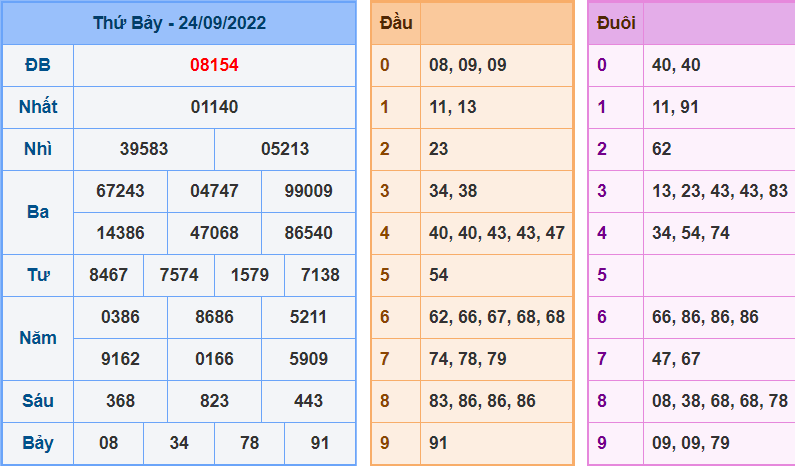Select Ba prize number 86540
This screenshot has width=795, height=466.
point(309,233)
